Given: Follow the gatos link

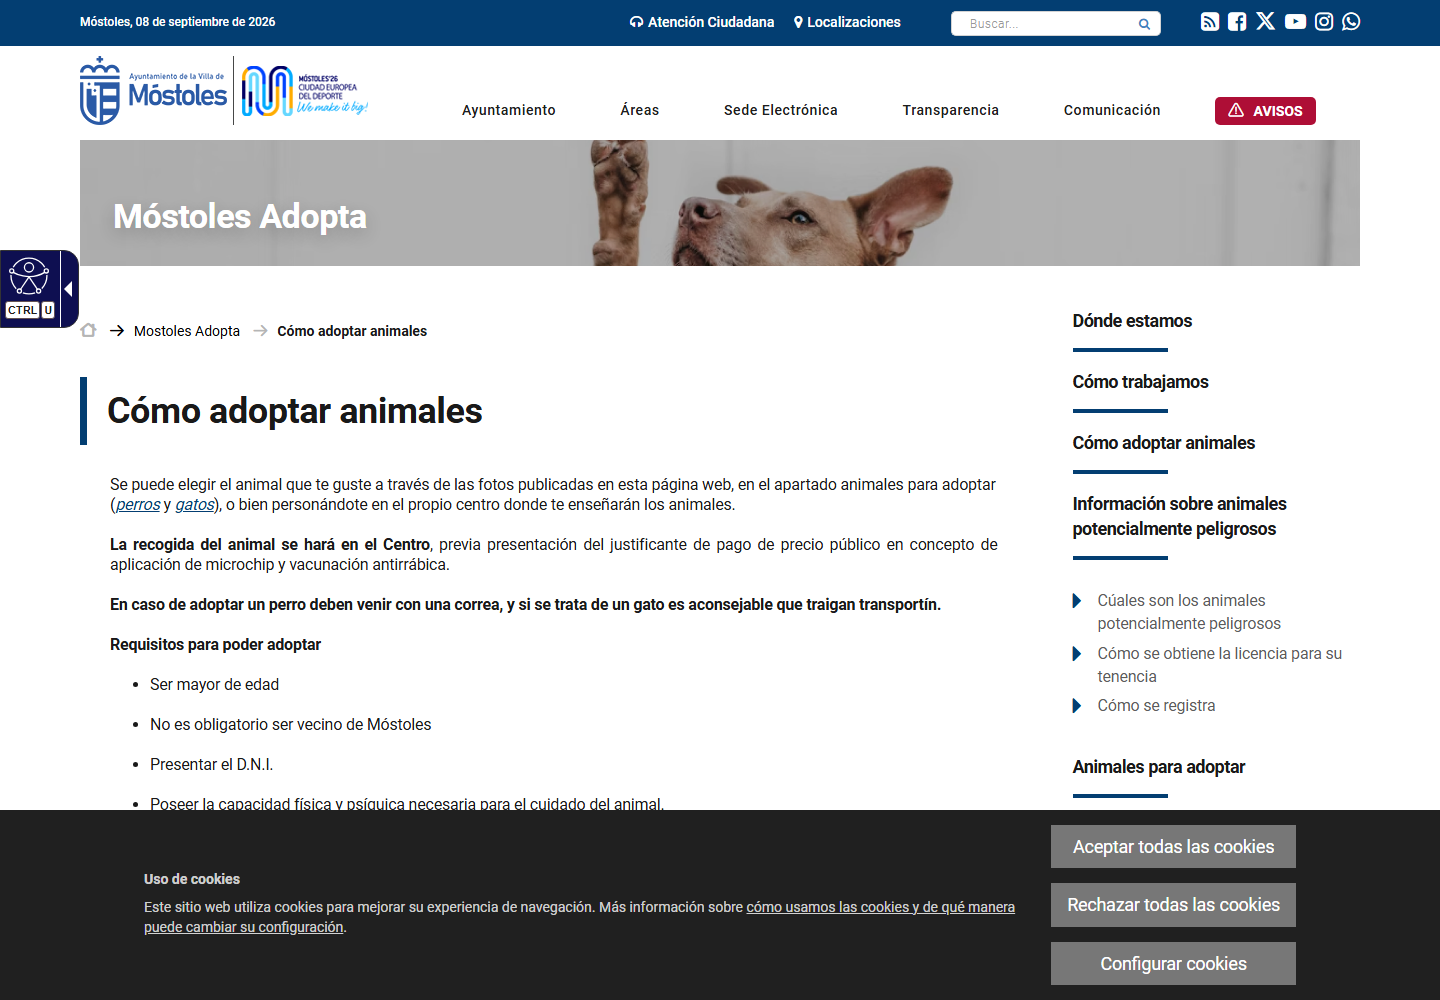Looking at the screenshot, I should point(195,505).
